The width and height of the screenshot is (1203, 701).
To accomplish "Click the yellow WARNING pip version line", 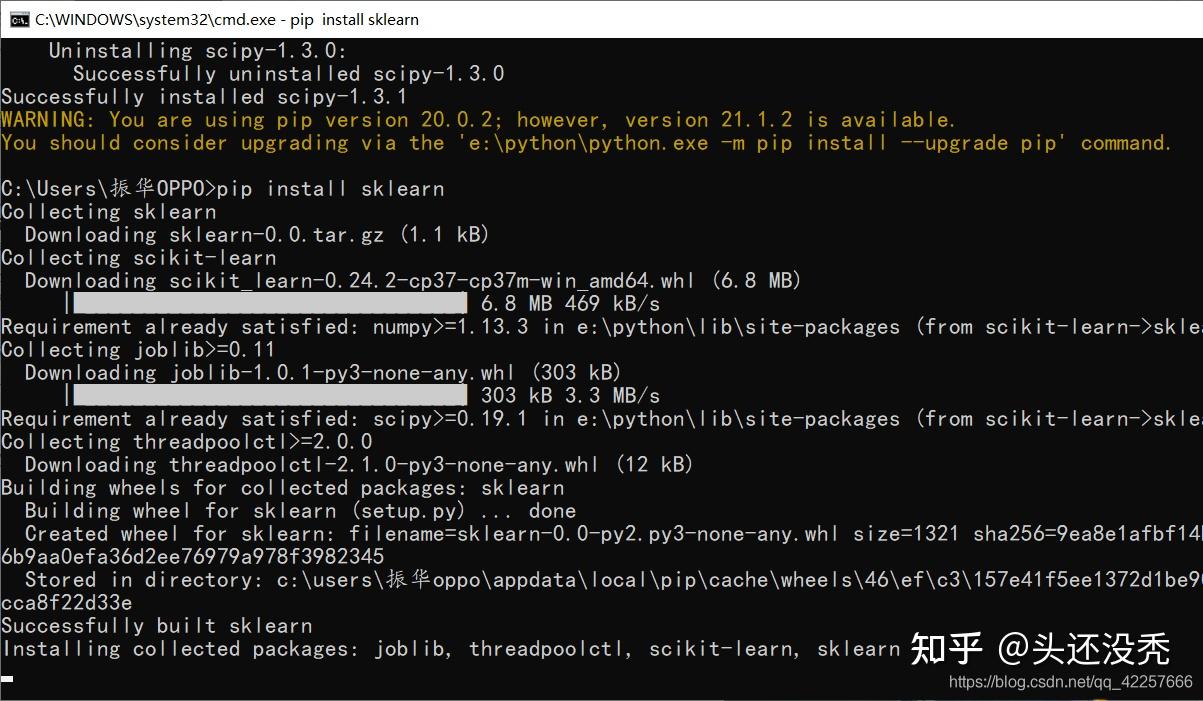I will [479, 120].
